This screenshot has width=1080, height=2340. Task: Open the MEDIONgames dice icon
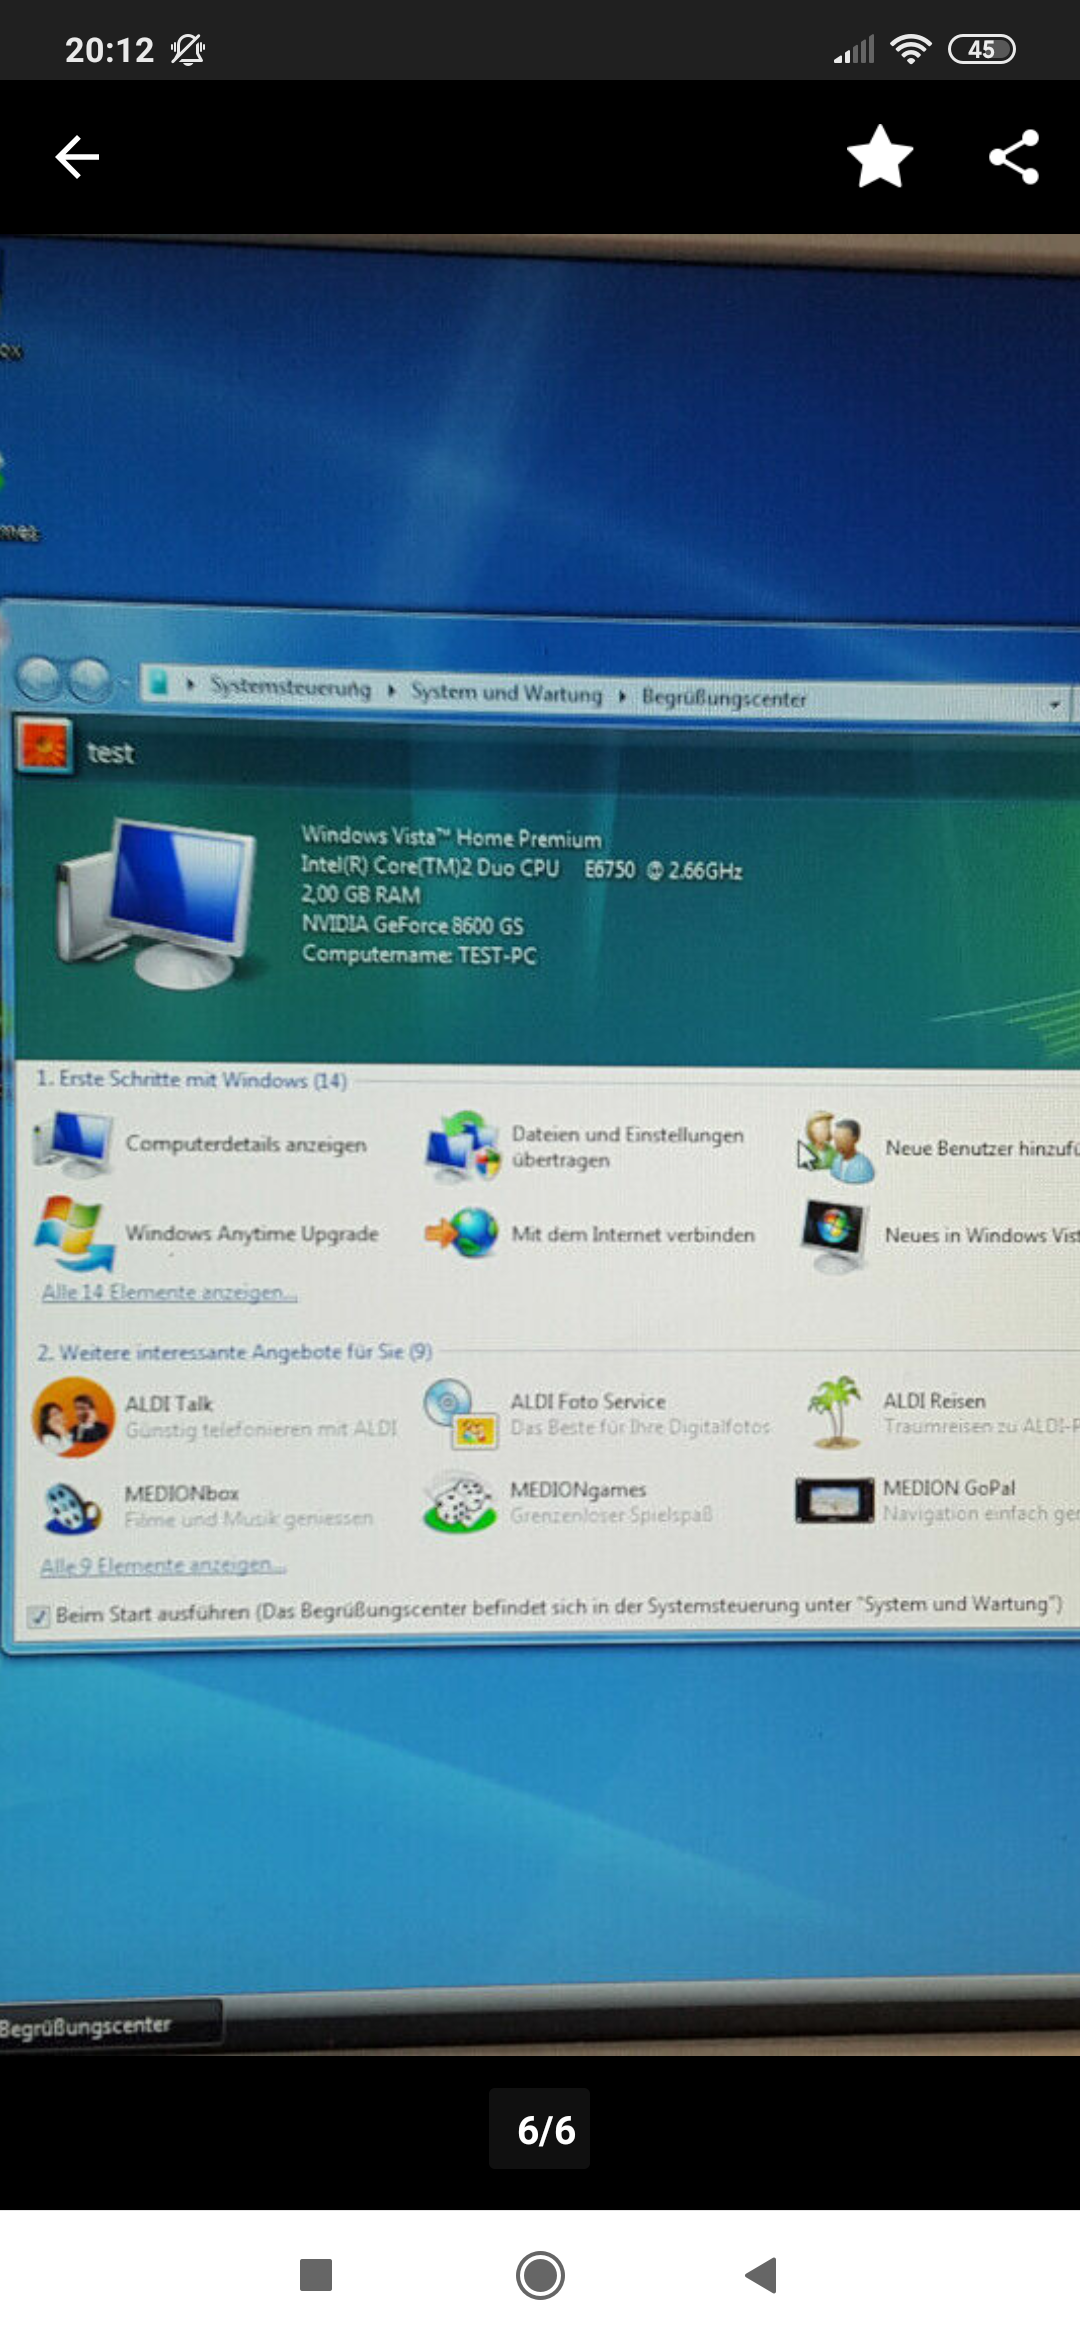[x=460, y=1502]
